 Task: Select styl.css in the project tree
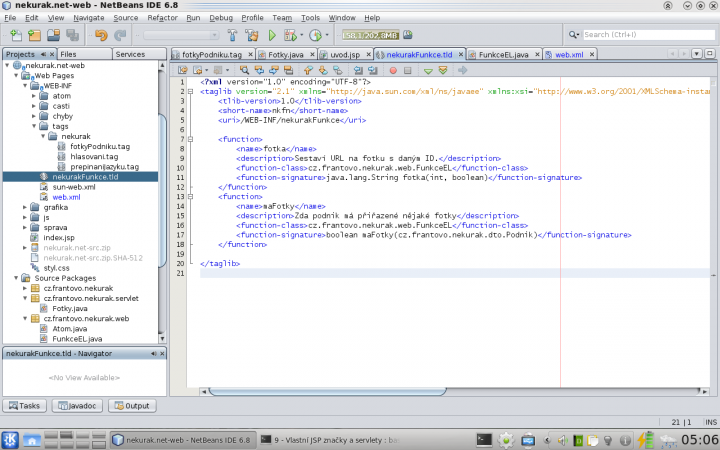pyautogui.click(x=56, y=268)
